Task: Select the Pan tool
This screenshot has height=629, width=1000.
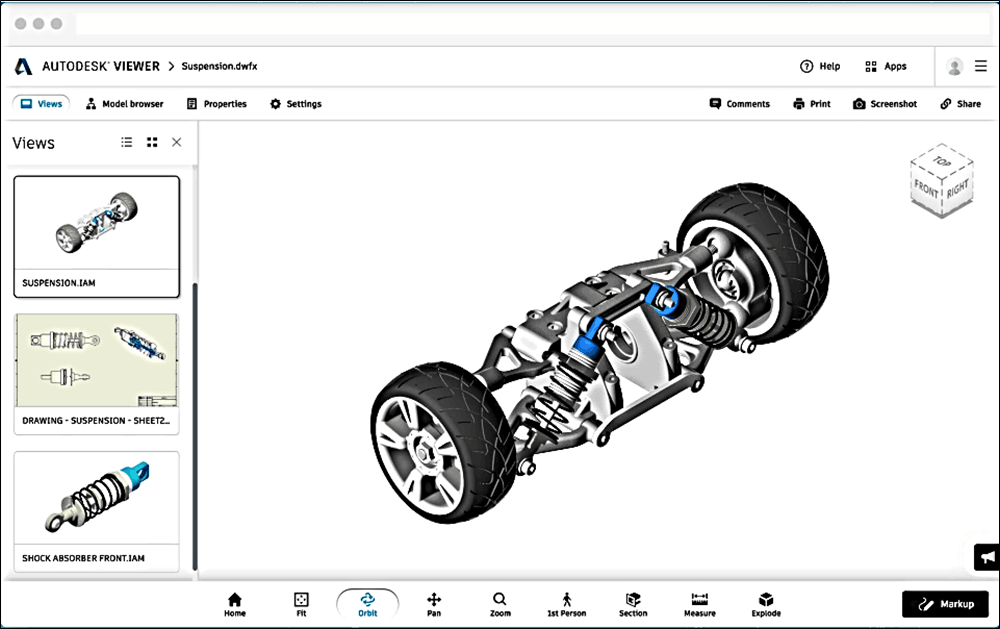Action: pyautogui.click(x=434, y=604)
